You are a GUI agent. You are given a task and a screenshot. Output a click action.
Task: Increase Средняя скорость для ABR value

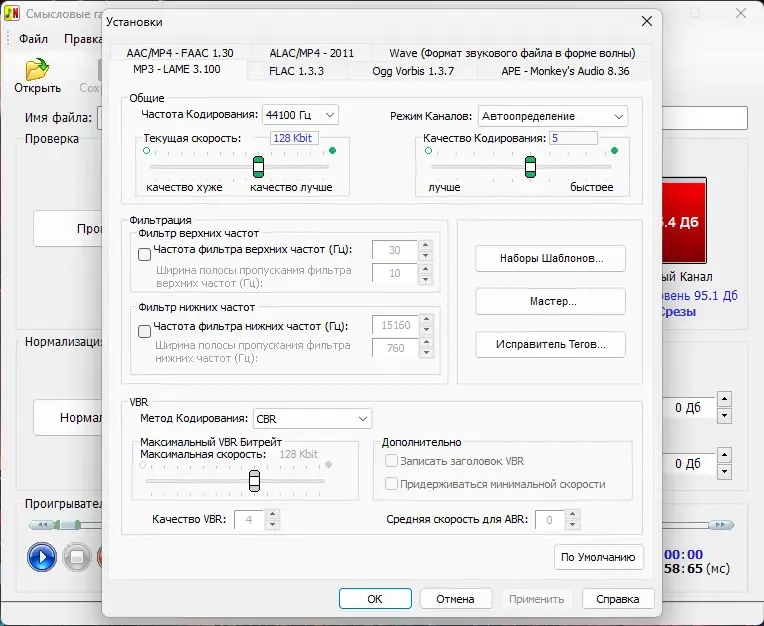573,514
